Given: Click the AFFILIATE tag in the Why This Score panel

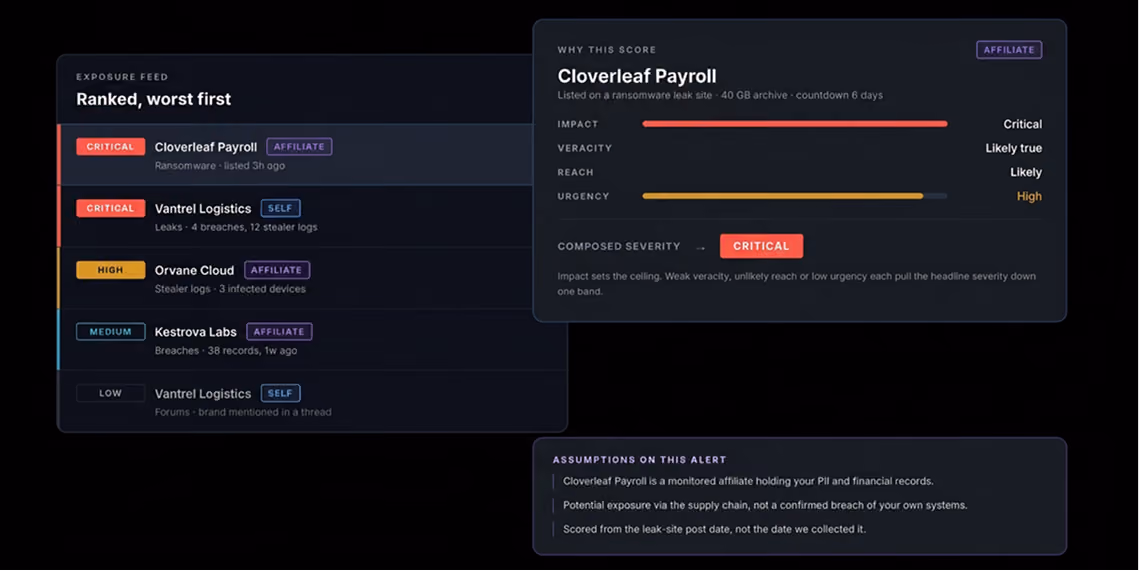Looking at the screenshot, I should (x=1009, y=50).
